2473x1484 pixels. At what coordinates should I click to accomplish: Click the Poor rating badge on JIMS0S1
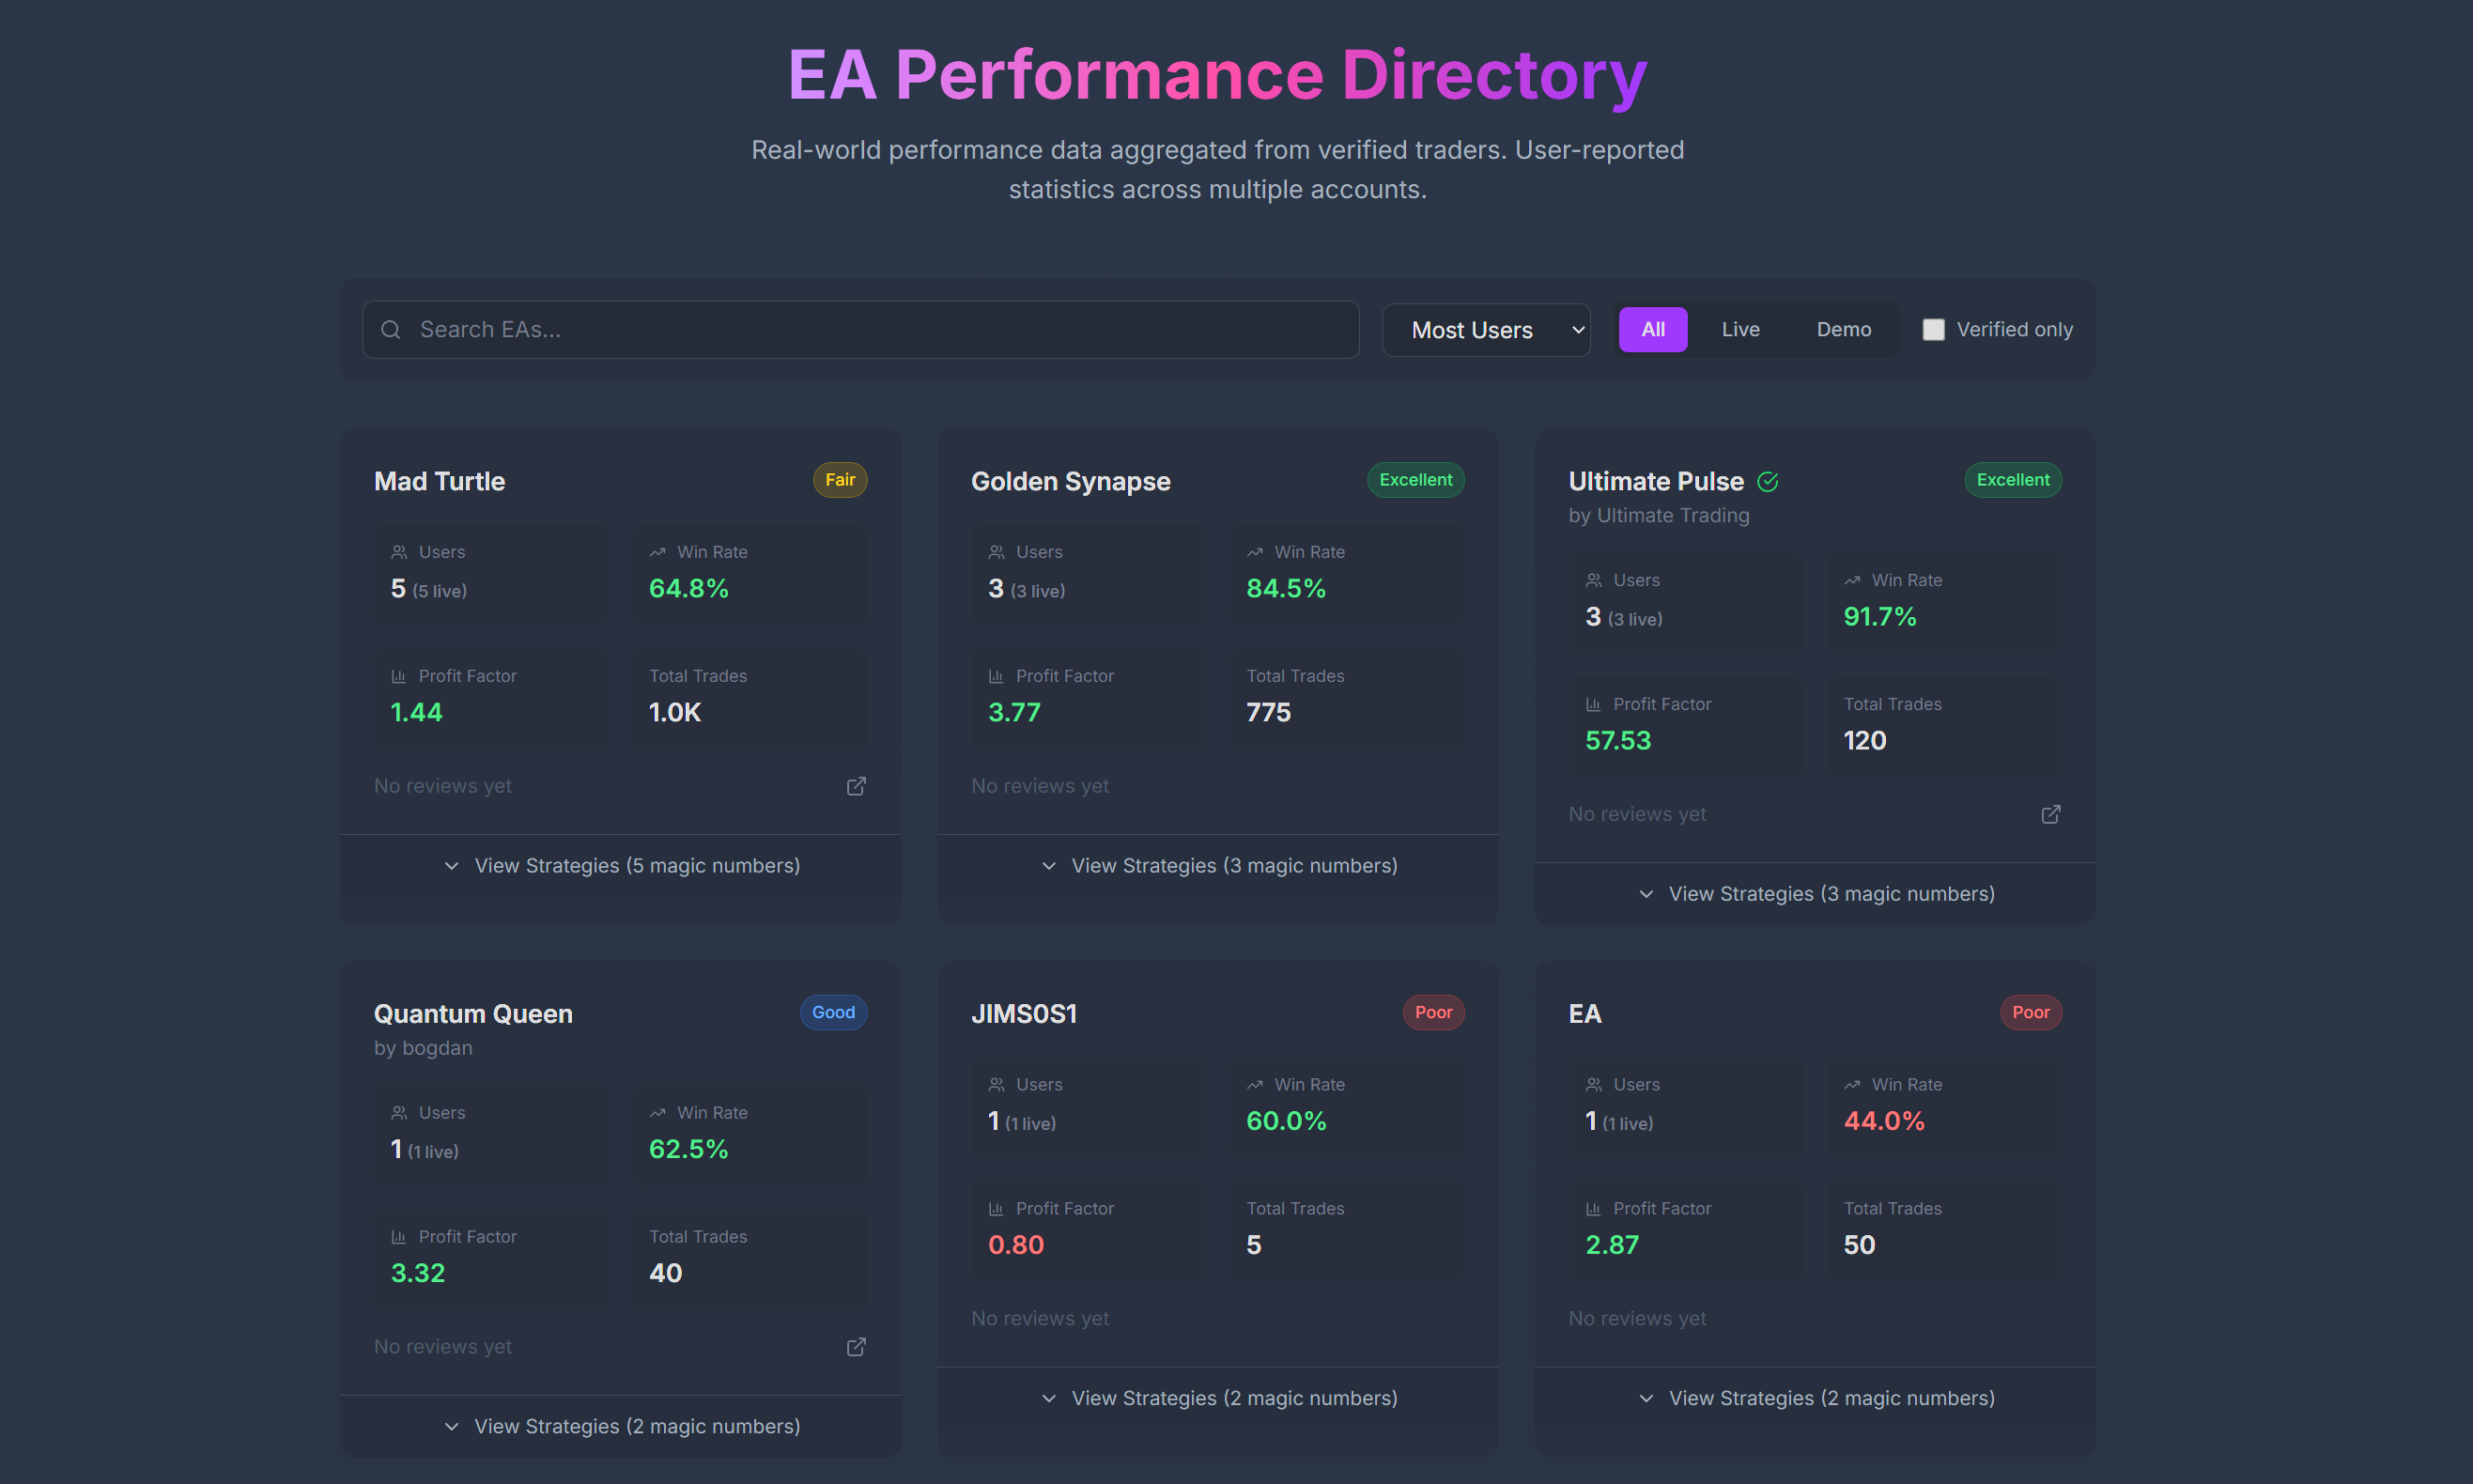coord(1433,1012)
